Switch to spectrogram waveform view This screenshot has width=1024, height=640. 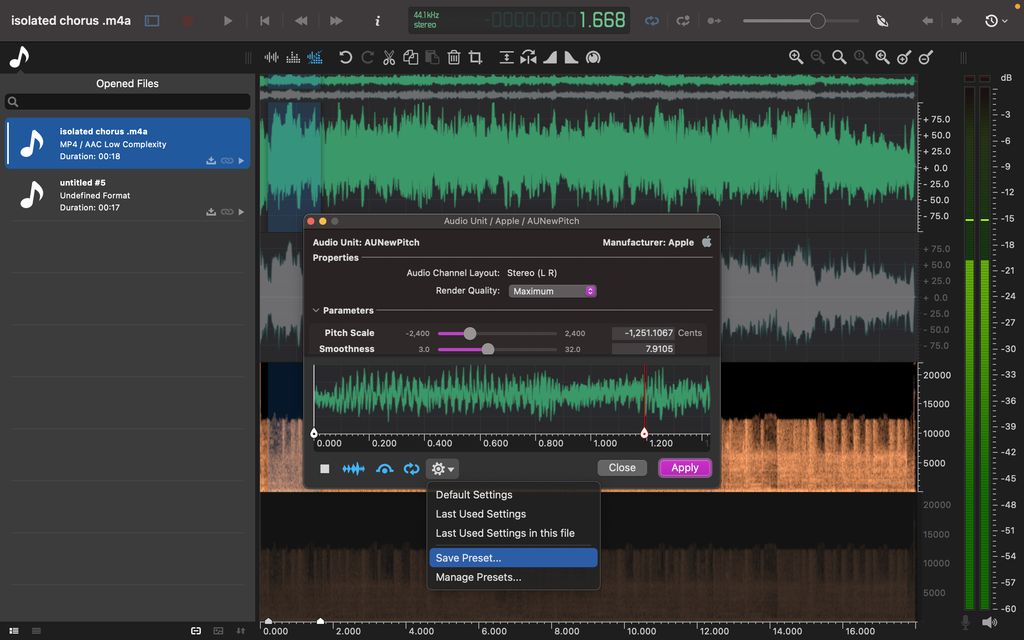tap(315, 57)
